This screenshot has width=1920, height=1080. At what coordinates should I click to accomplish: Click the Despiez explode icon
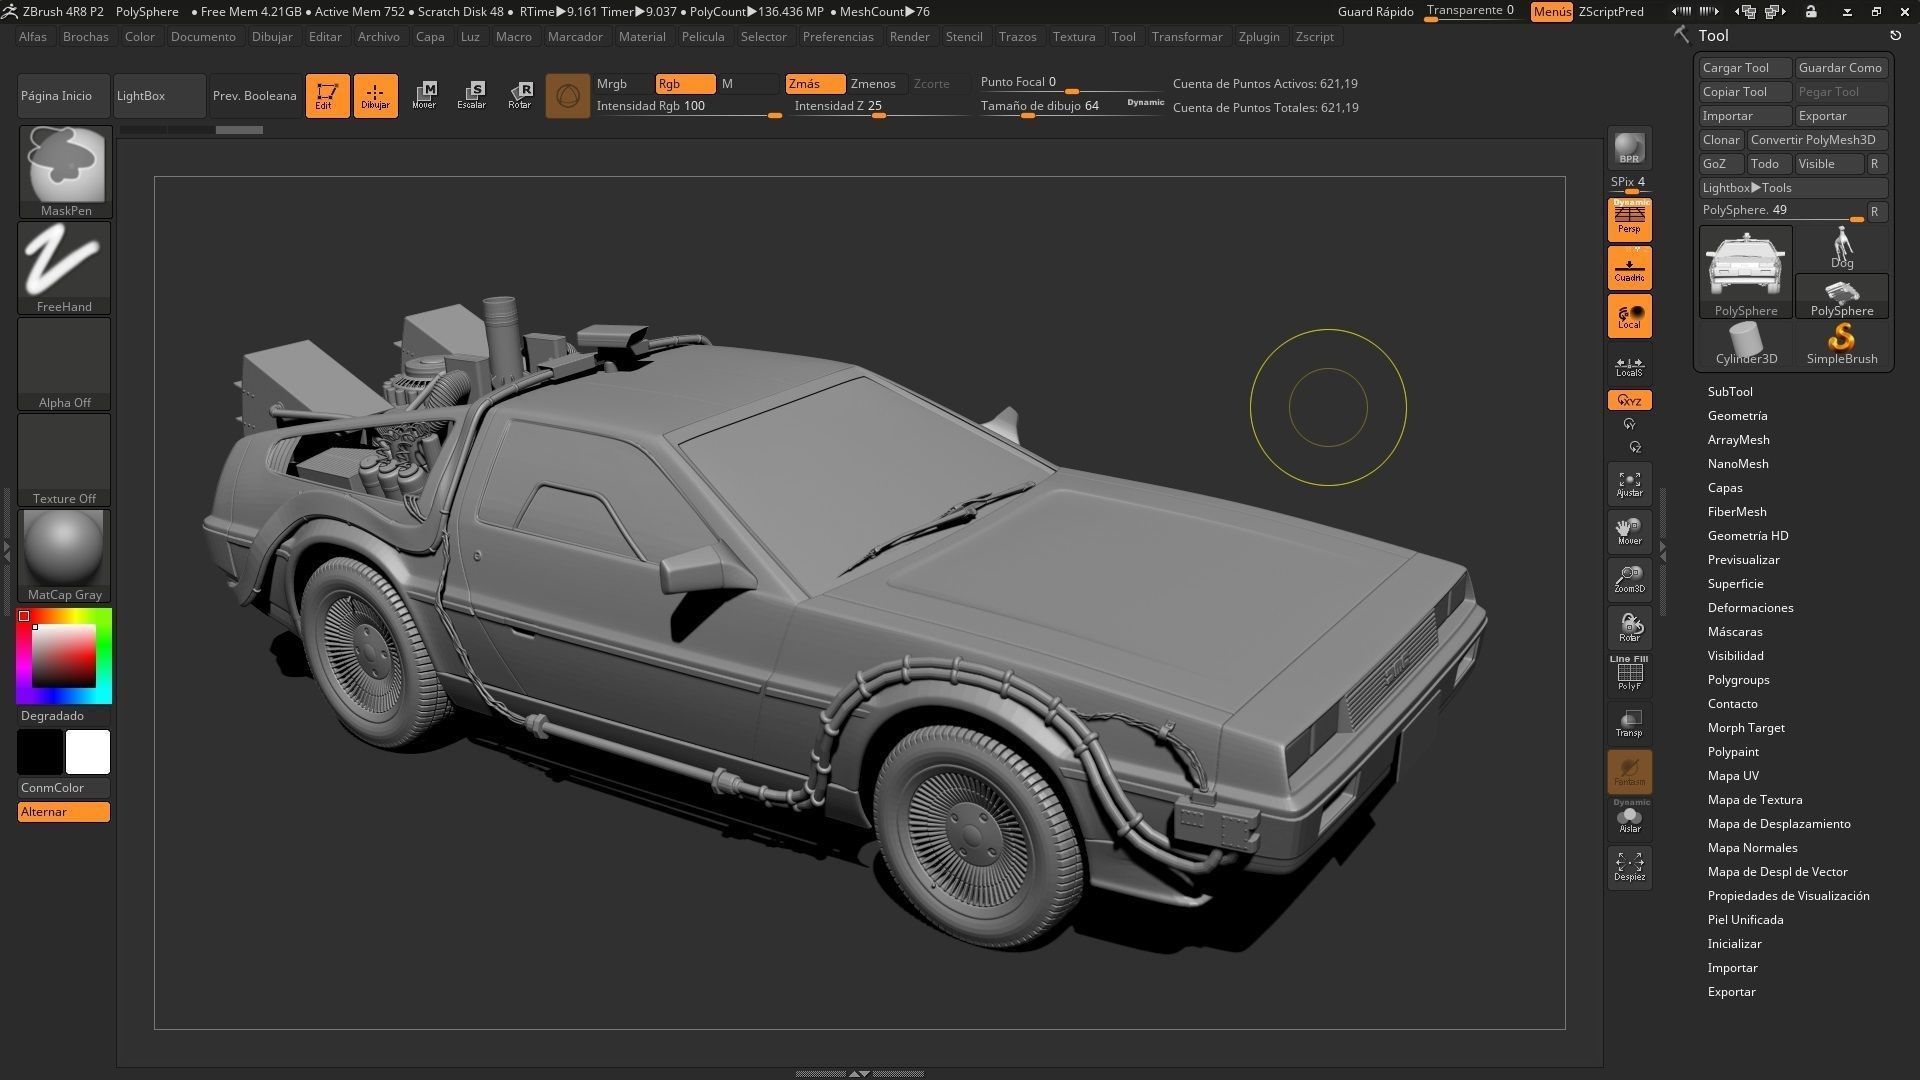tap(1630, 868)
